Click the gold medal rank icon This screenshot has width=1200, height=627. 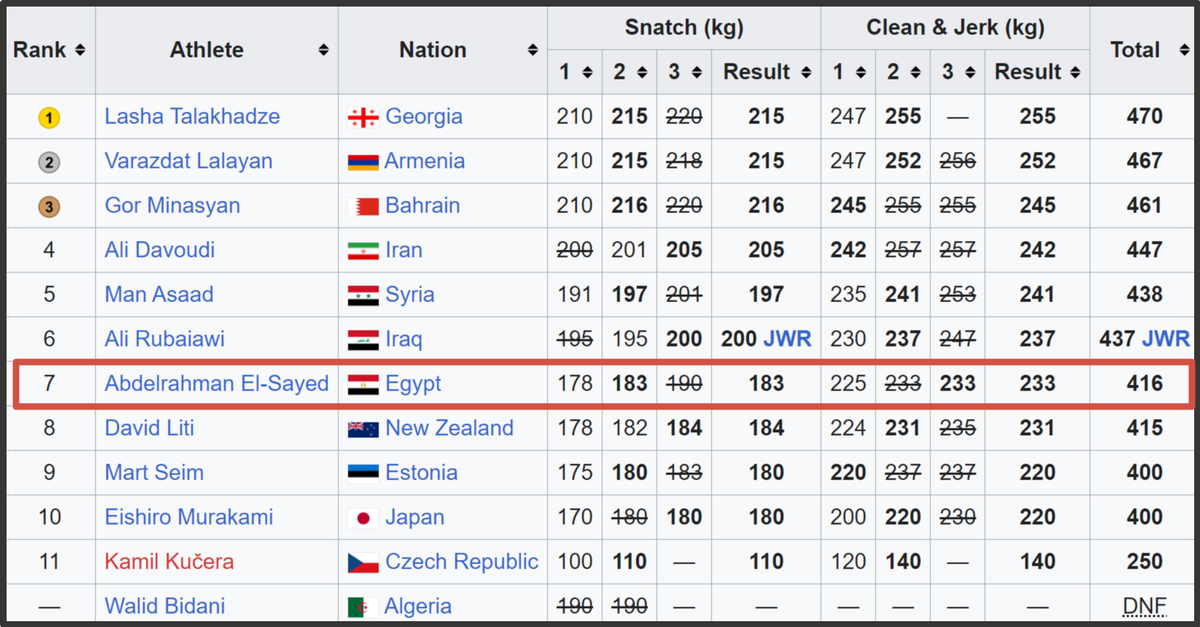[49, 118]
